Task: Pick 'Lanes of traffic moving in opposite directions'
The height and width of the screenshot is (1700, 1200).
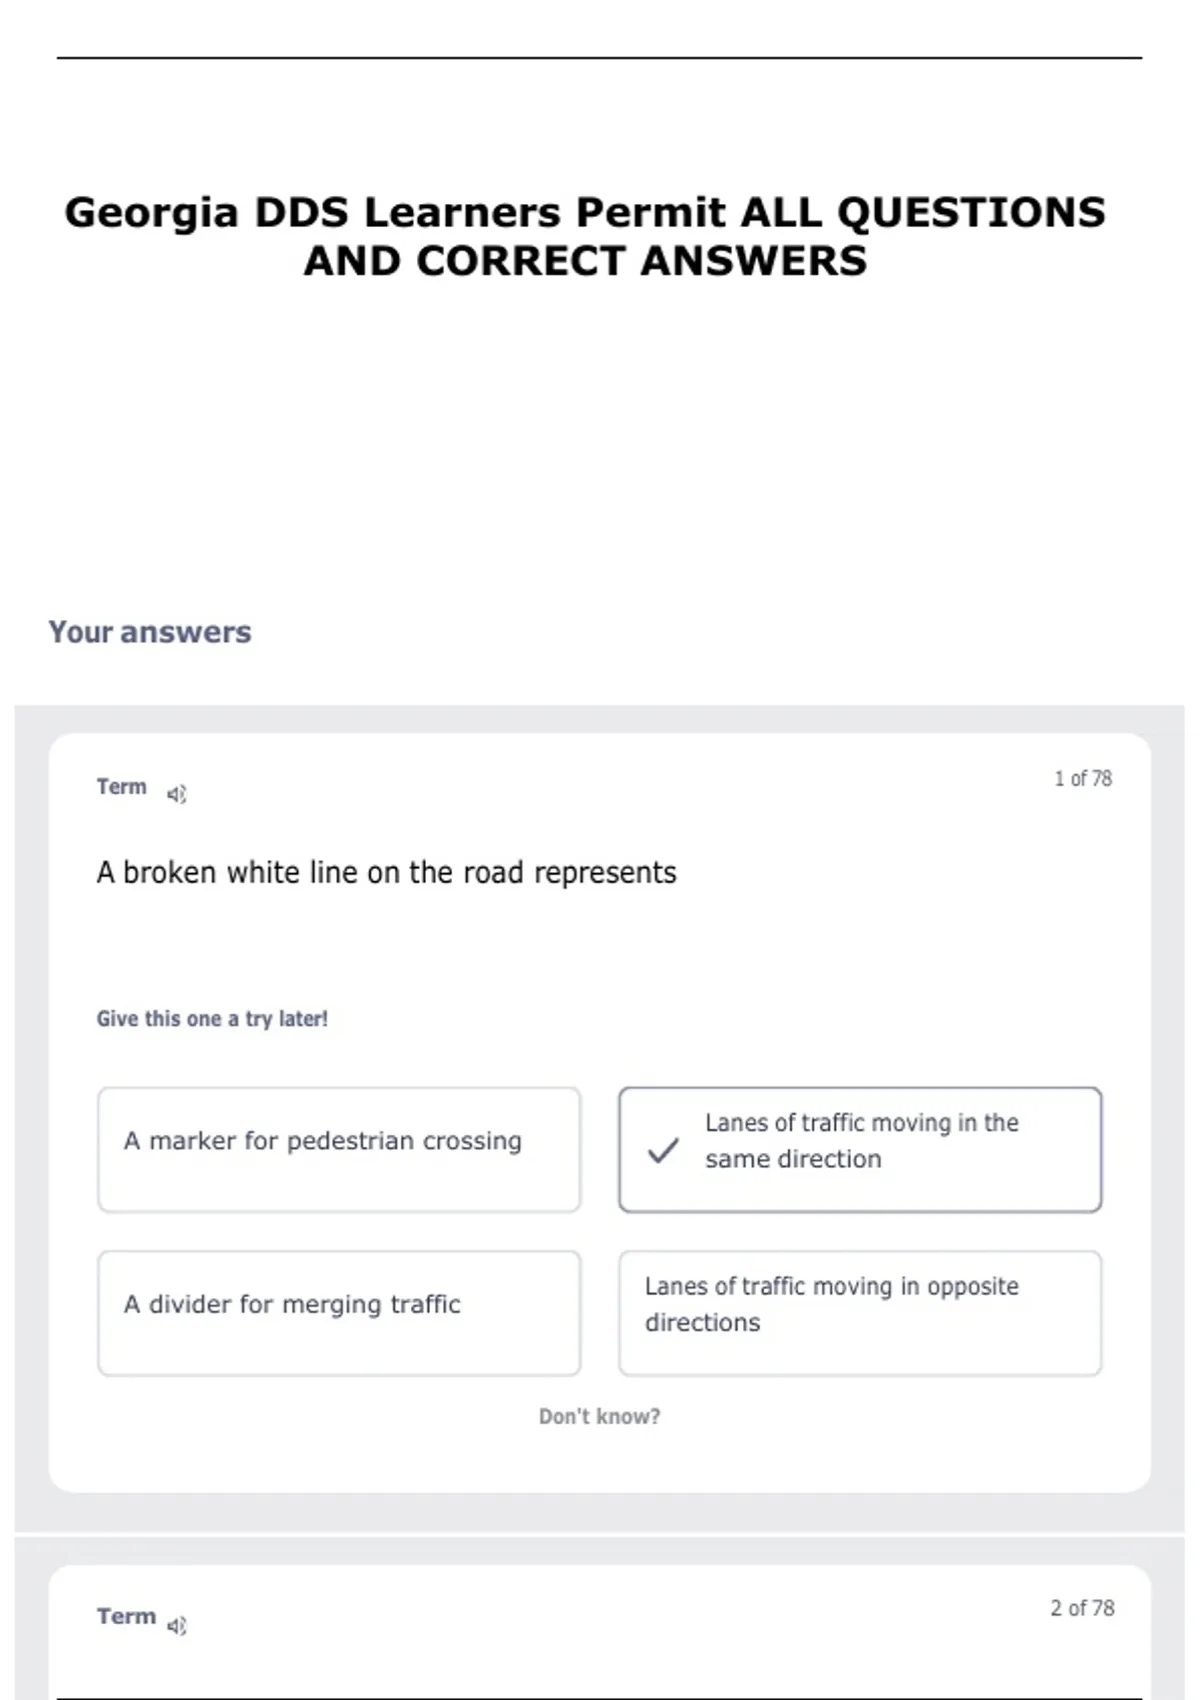Action: [860, 1313]
